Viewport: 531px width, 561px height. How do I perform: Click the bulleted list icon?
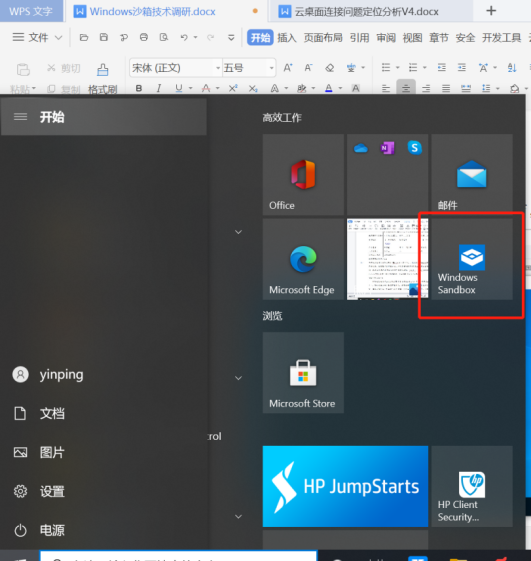[x=386, y=67]
